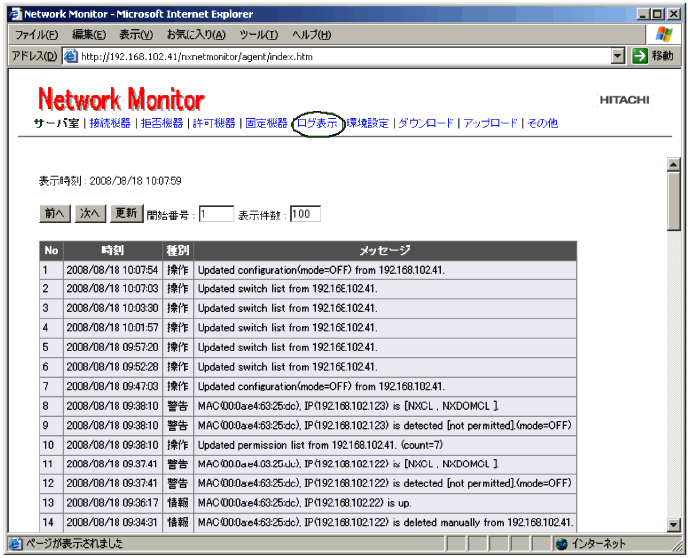Open the ダウンロード link

point(426,123)
